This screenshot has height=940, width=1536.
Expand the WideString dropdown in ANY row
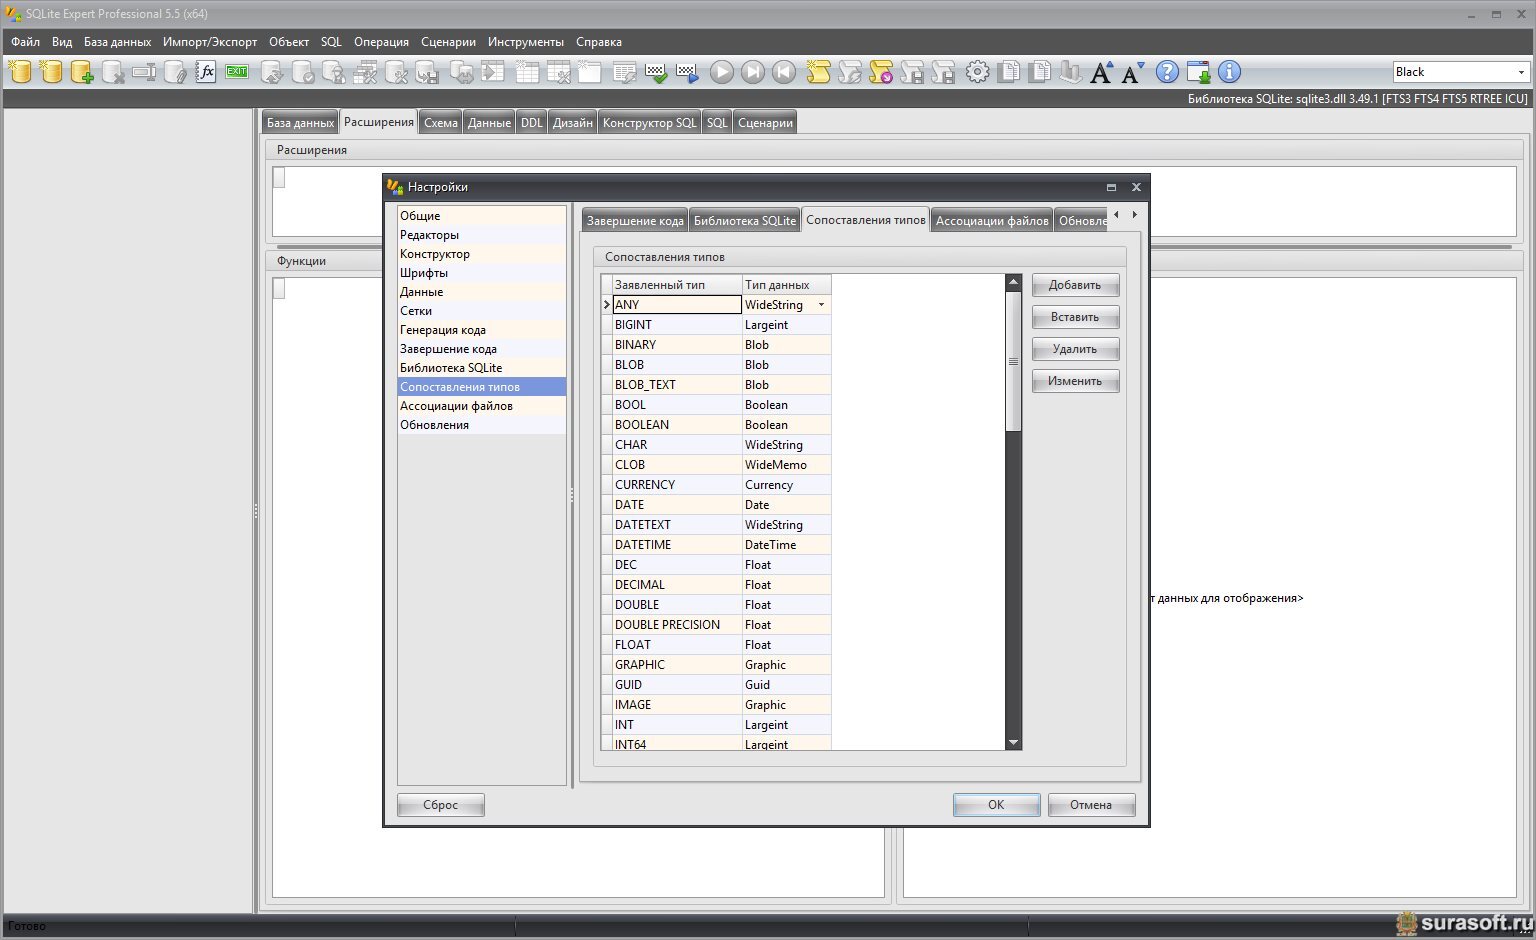coord(821,305)
